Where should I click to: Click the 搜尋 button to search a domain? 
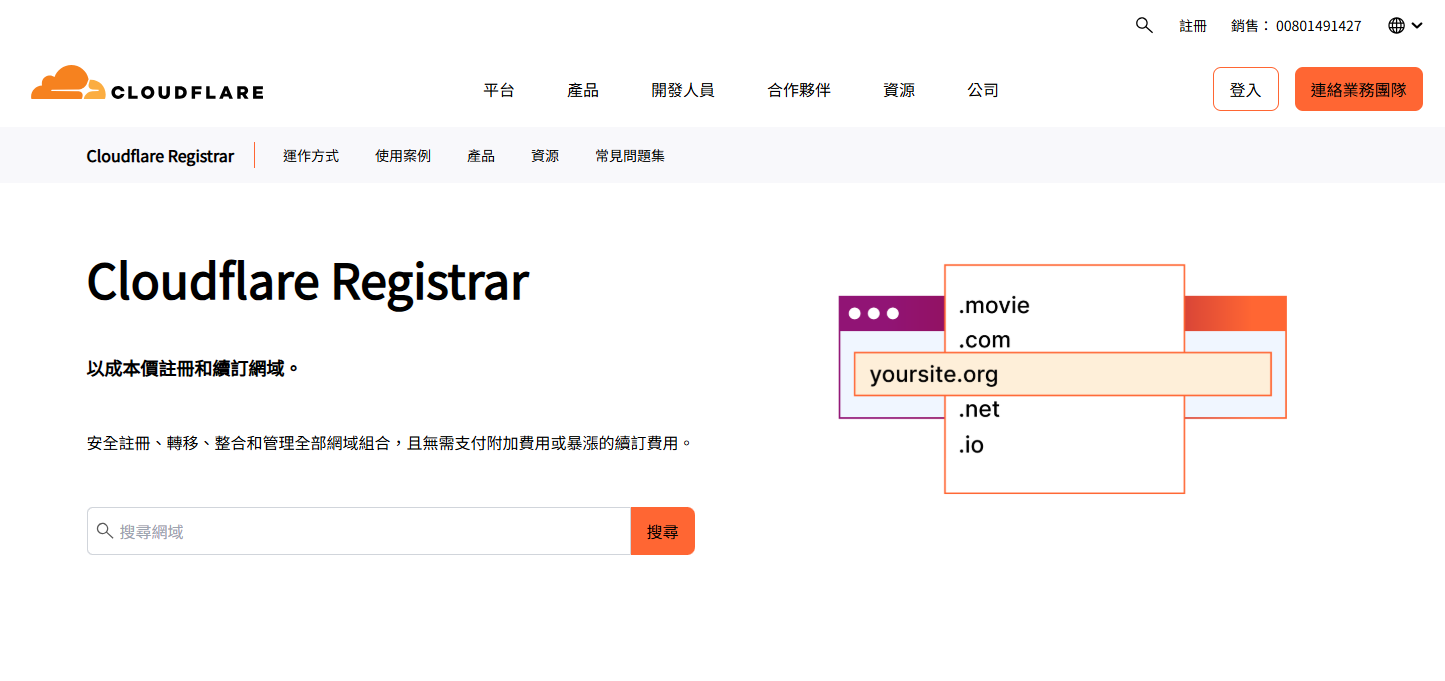coord(662,531)
